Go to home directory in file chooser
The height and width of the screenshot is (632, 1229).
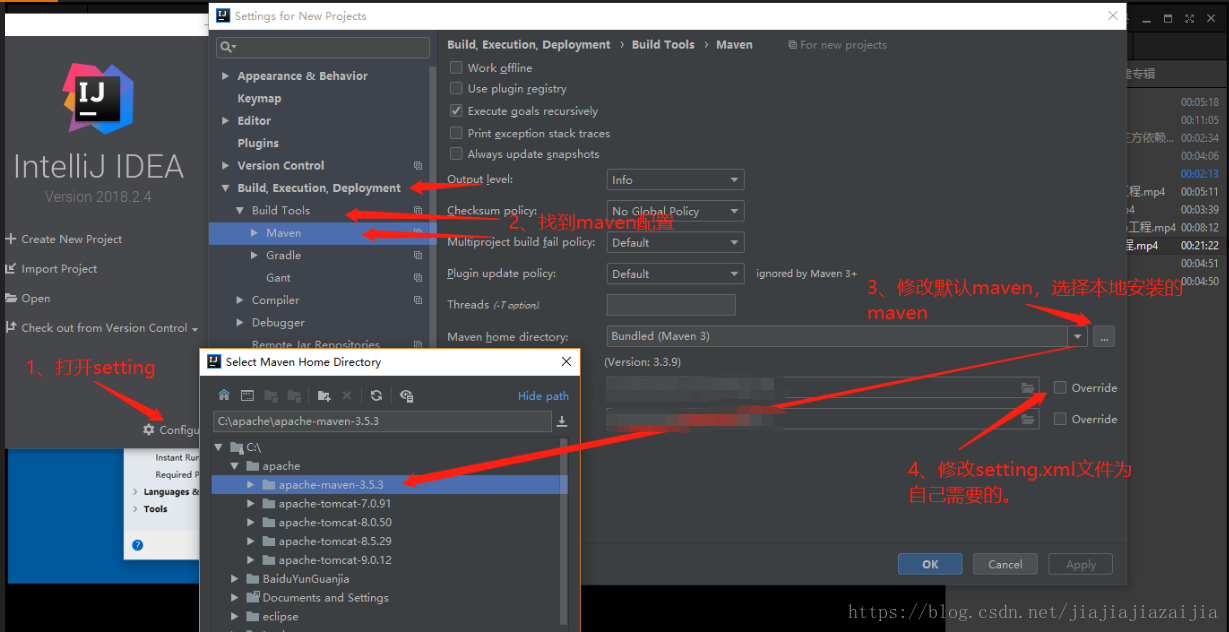tap(224, 395)
